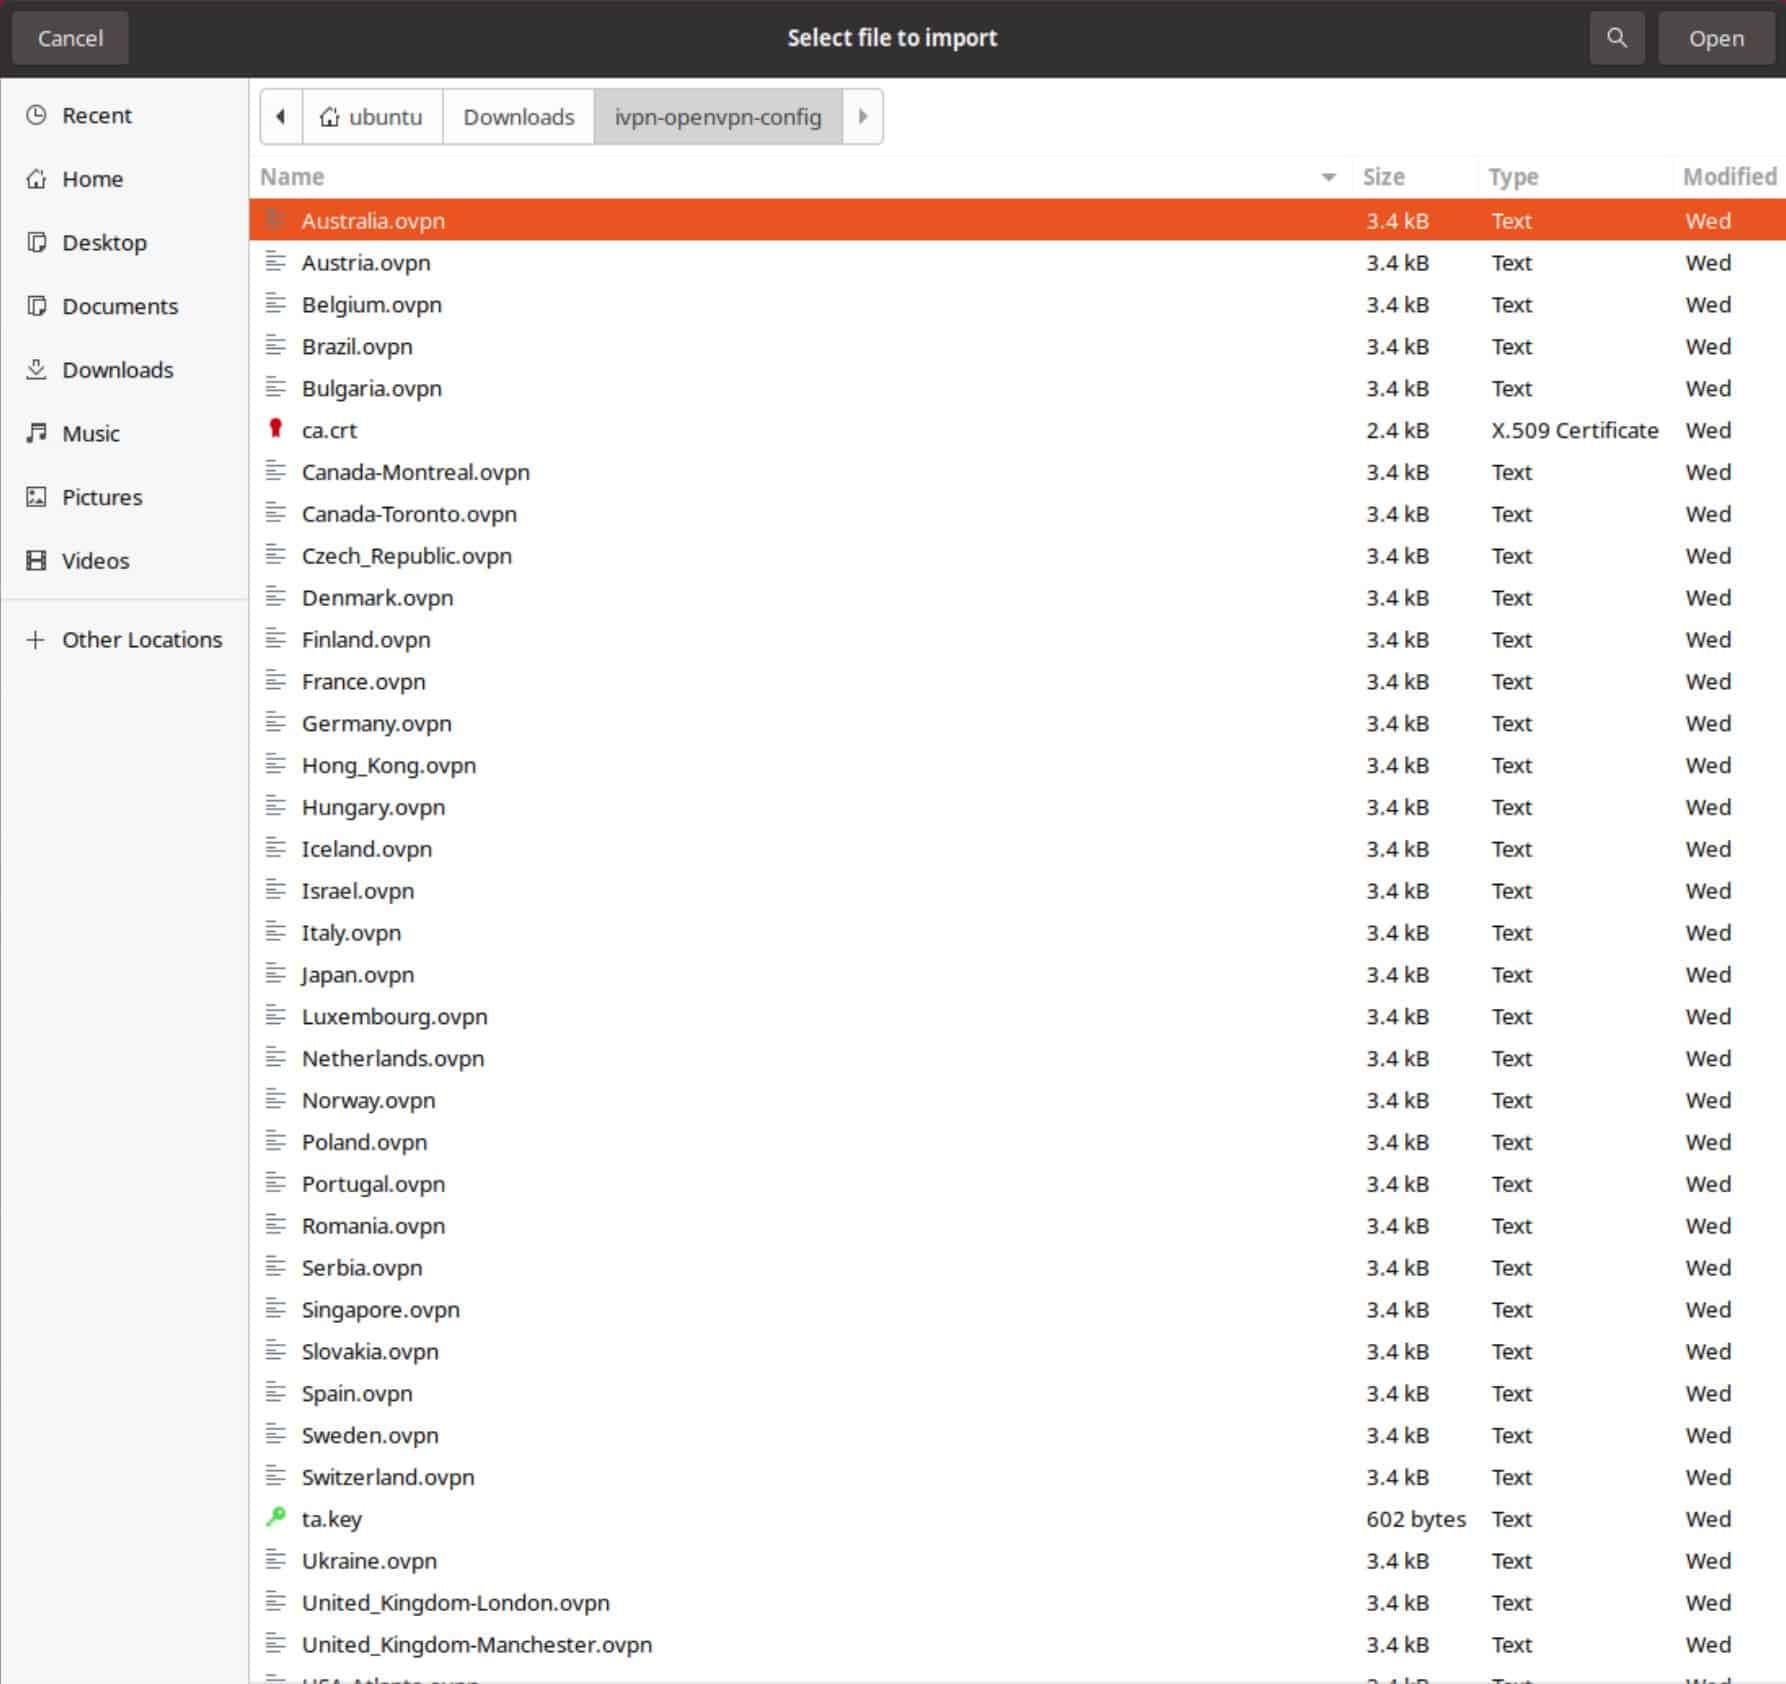Click the Recent clock icon in sidebar

tap(36, 115)
